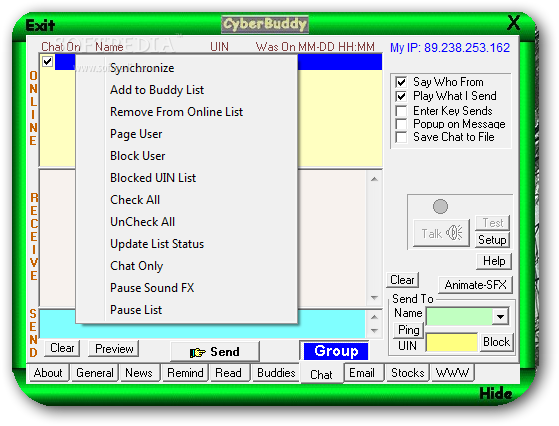The image size is (559, 426).
Task: Choose Synchronize from context menu
Action: [186, 68]
